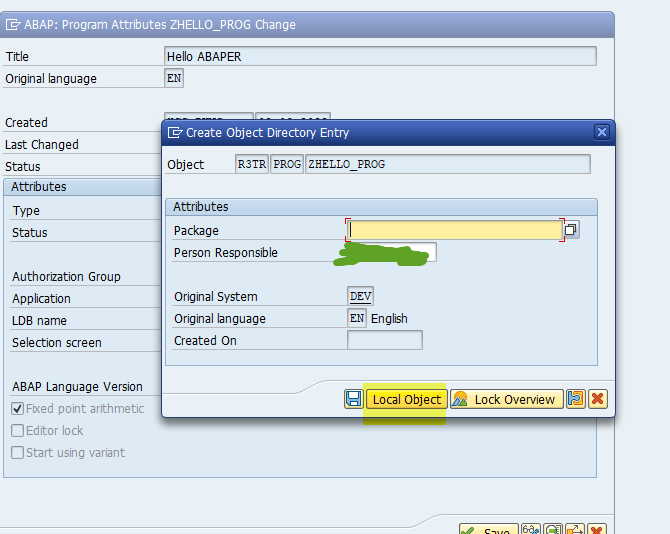
Task: Click the Create Object Directory Entry title icon
Action: point(175,132)
